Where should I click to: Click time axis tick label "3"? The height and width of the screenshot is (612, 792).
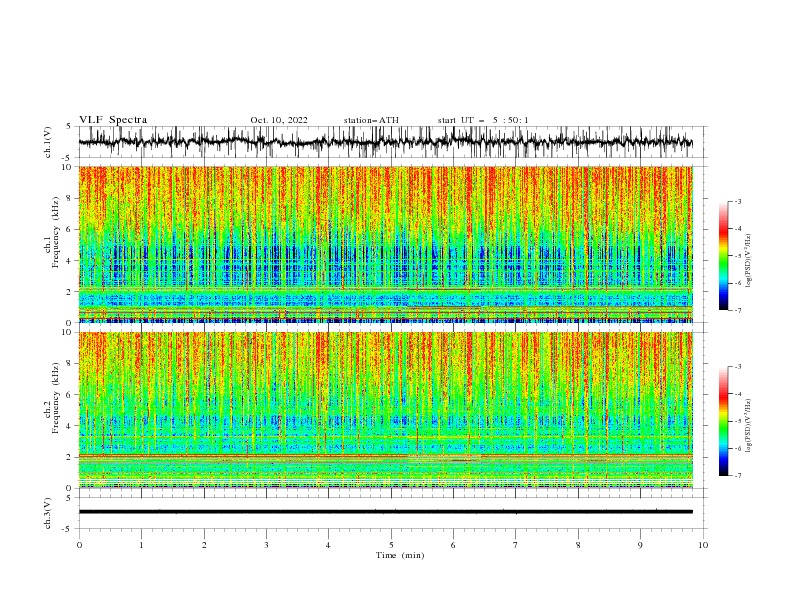pyautogui.click(x=266, y=545)
